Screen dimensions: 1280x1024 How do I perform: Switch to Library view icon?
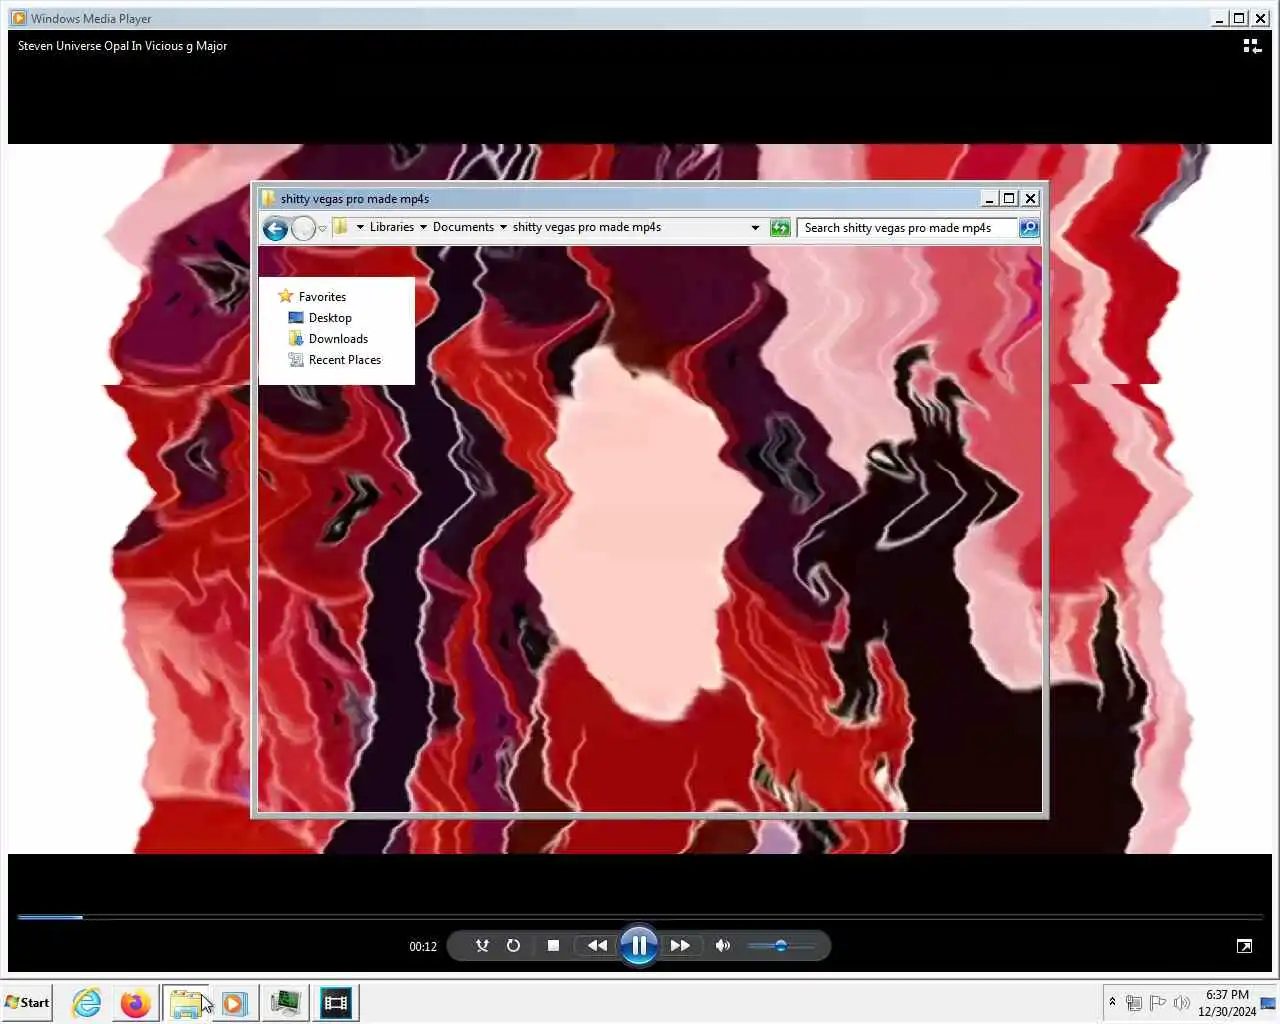[1252, 46]
